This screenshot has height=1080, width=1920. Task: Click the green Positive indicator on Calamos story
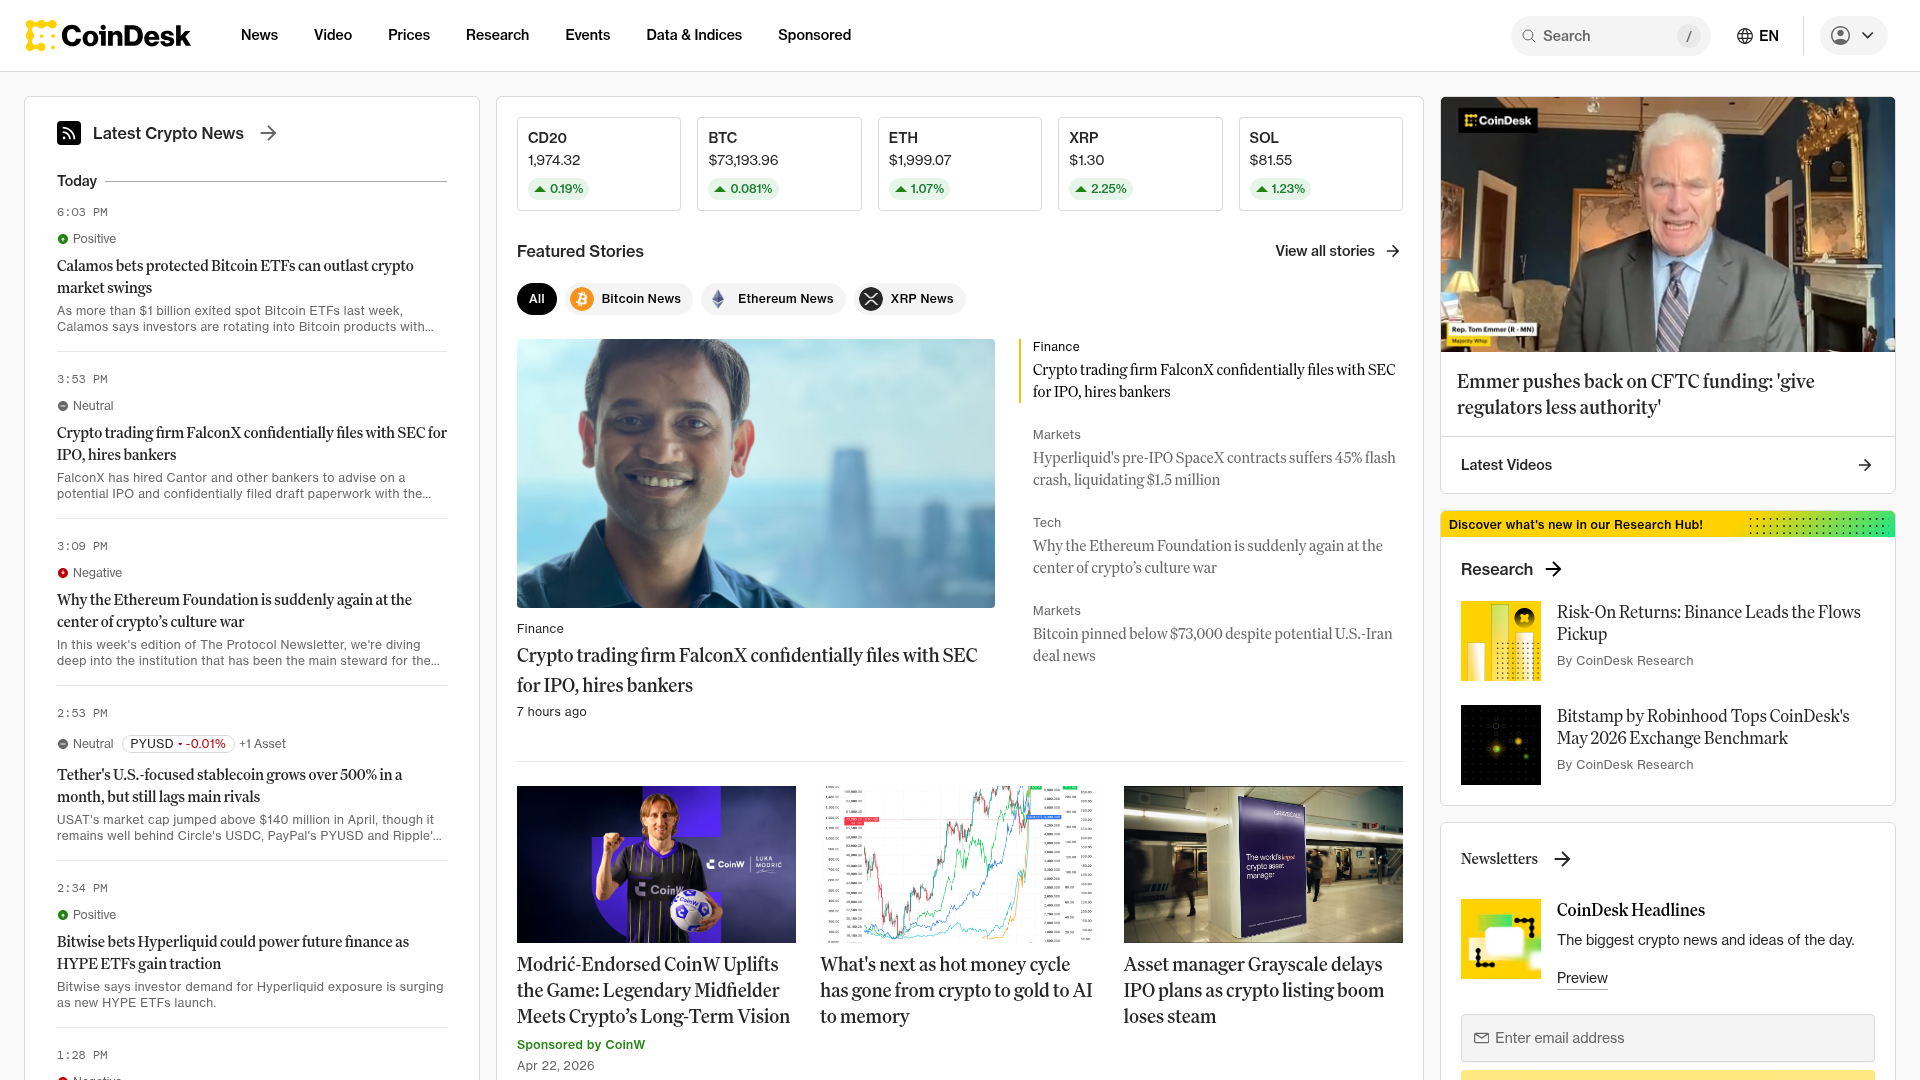tap(63, 239)
